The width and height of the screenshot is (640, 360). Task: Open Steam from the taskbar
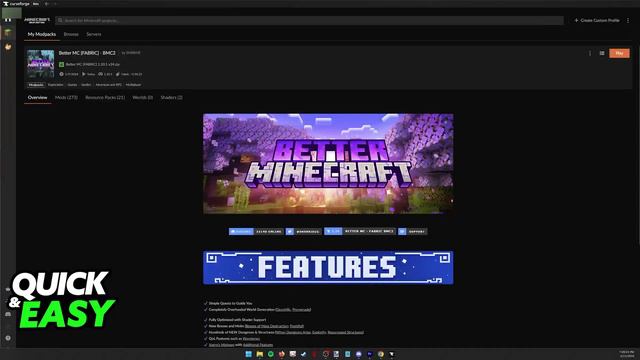tap(304, 354)
